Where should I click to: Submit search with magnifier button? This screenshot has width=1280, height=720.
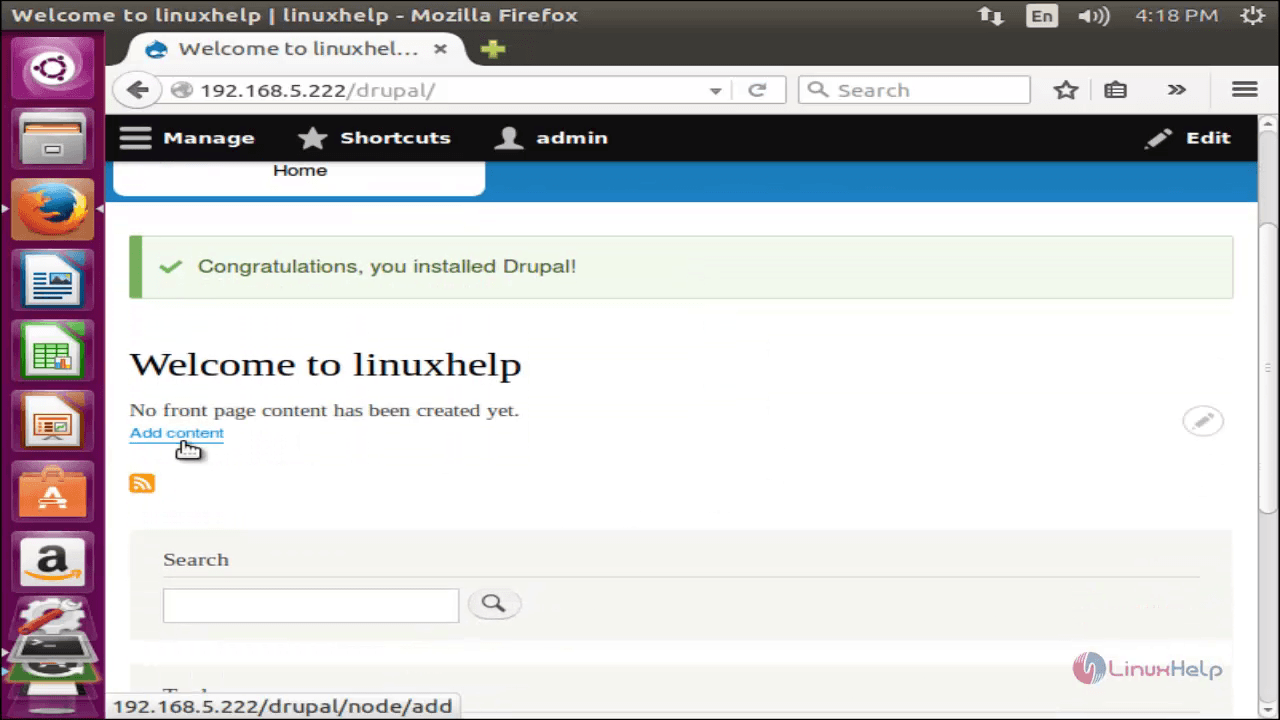pos(494,604)
